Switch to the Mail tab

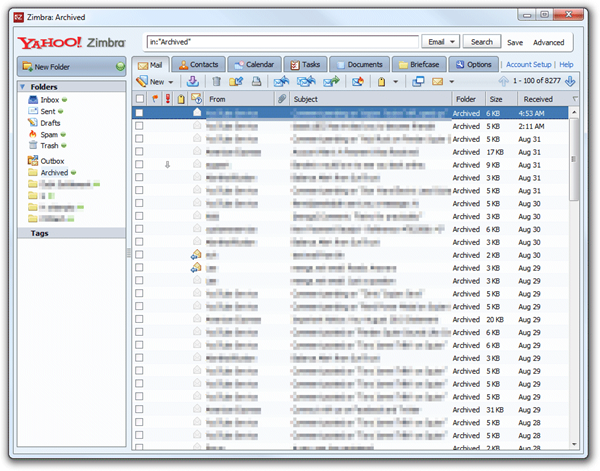150,65
